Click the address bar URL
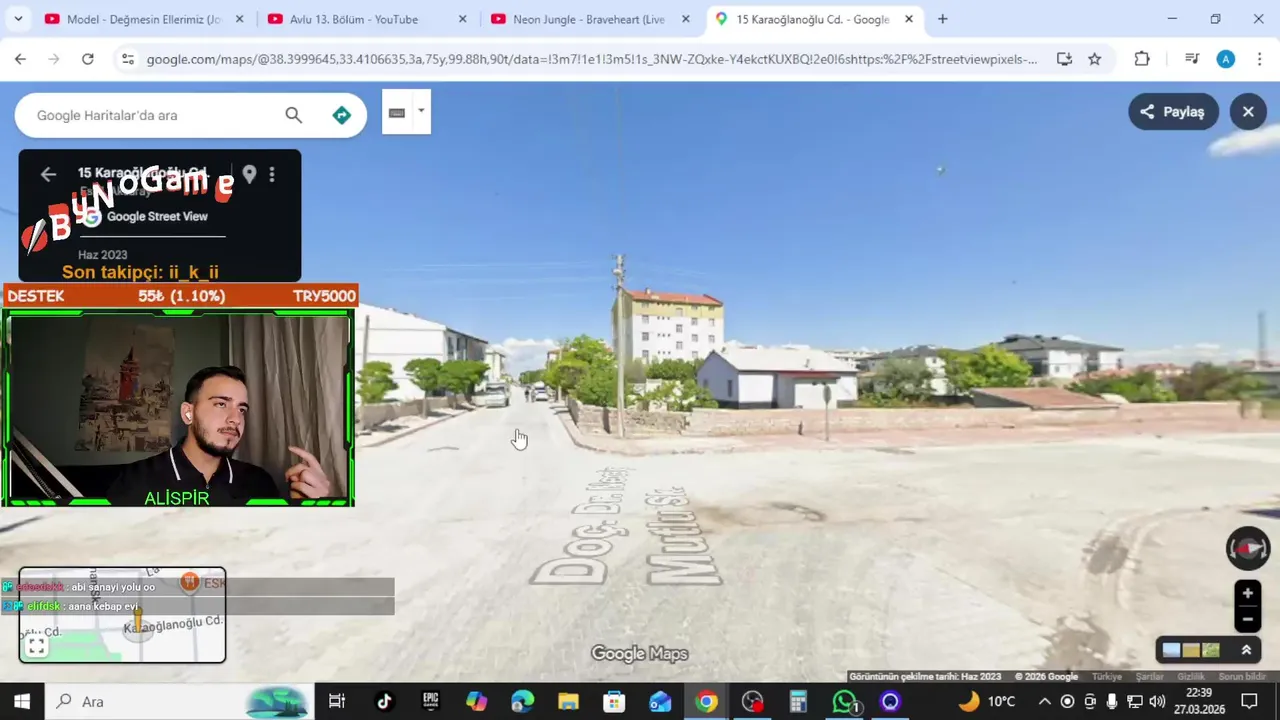This screenshot has width=1280, height=720. [592, 59]
